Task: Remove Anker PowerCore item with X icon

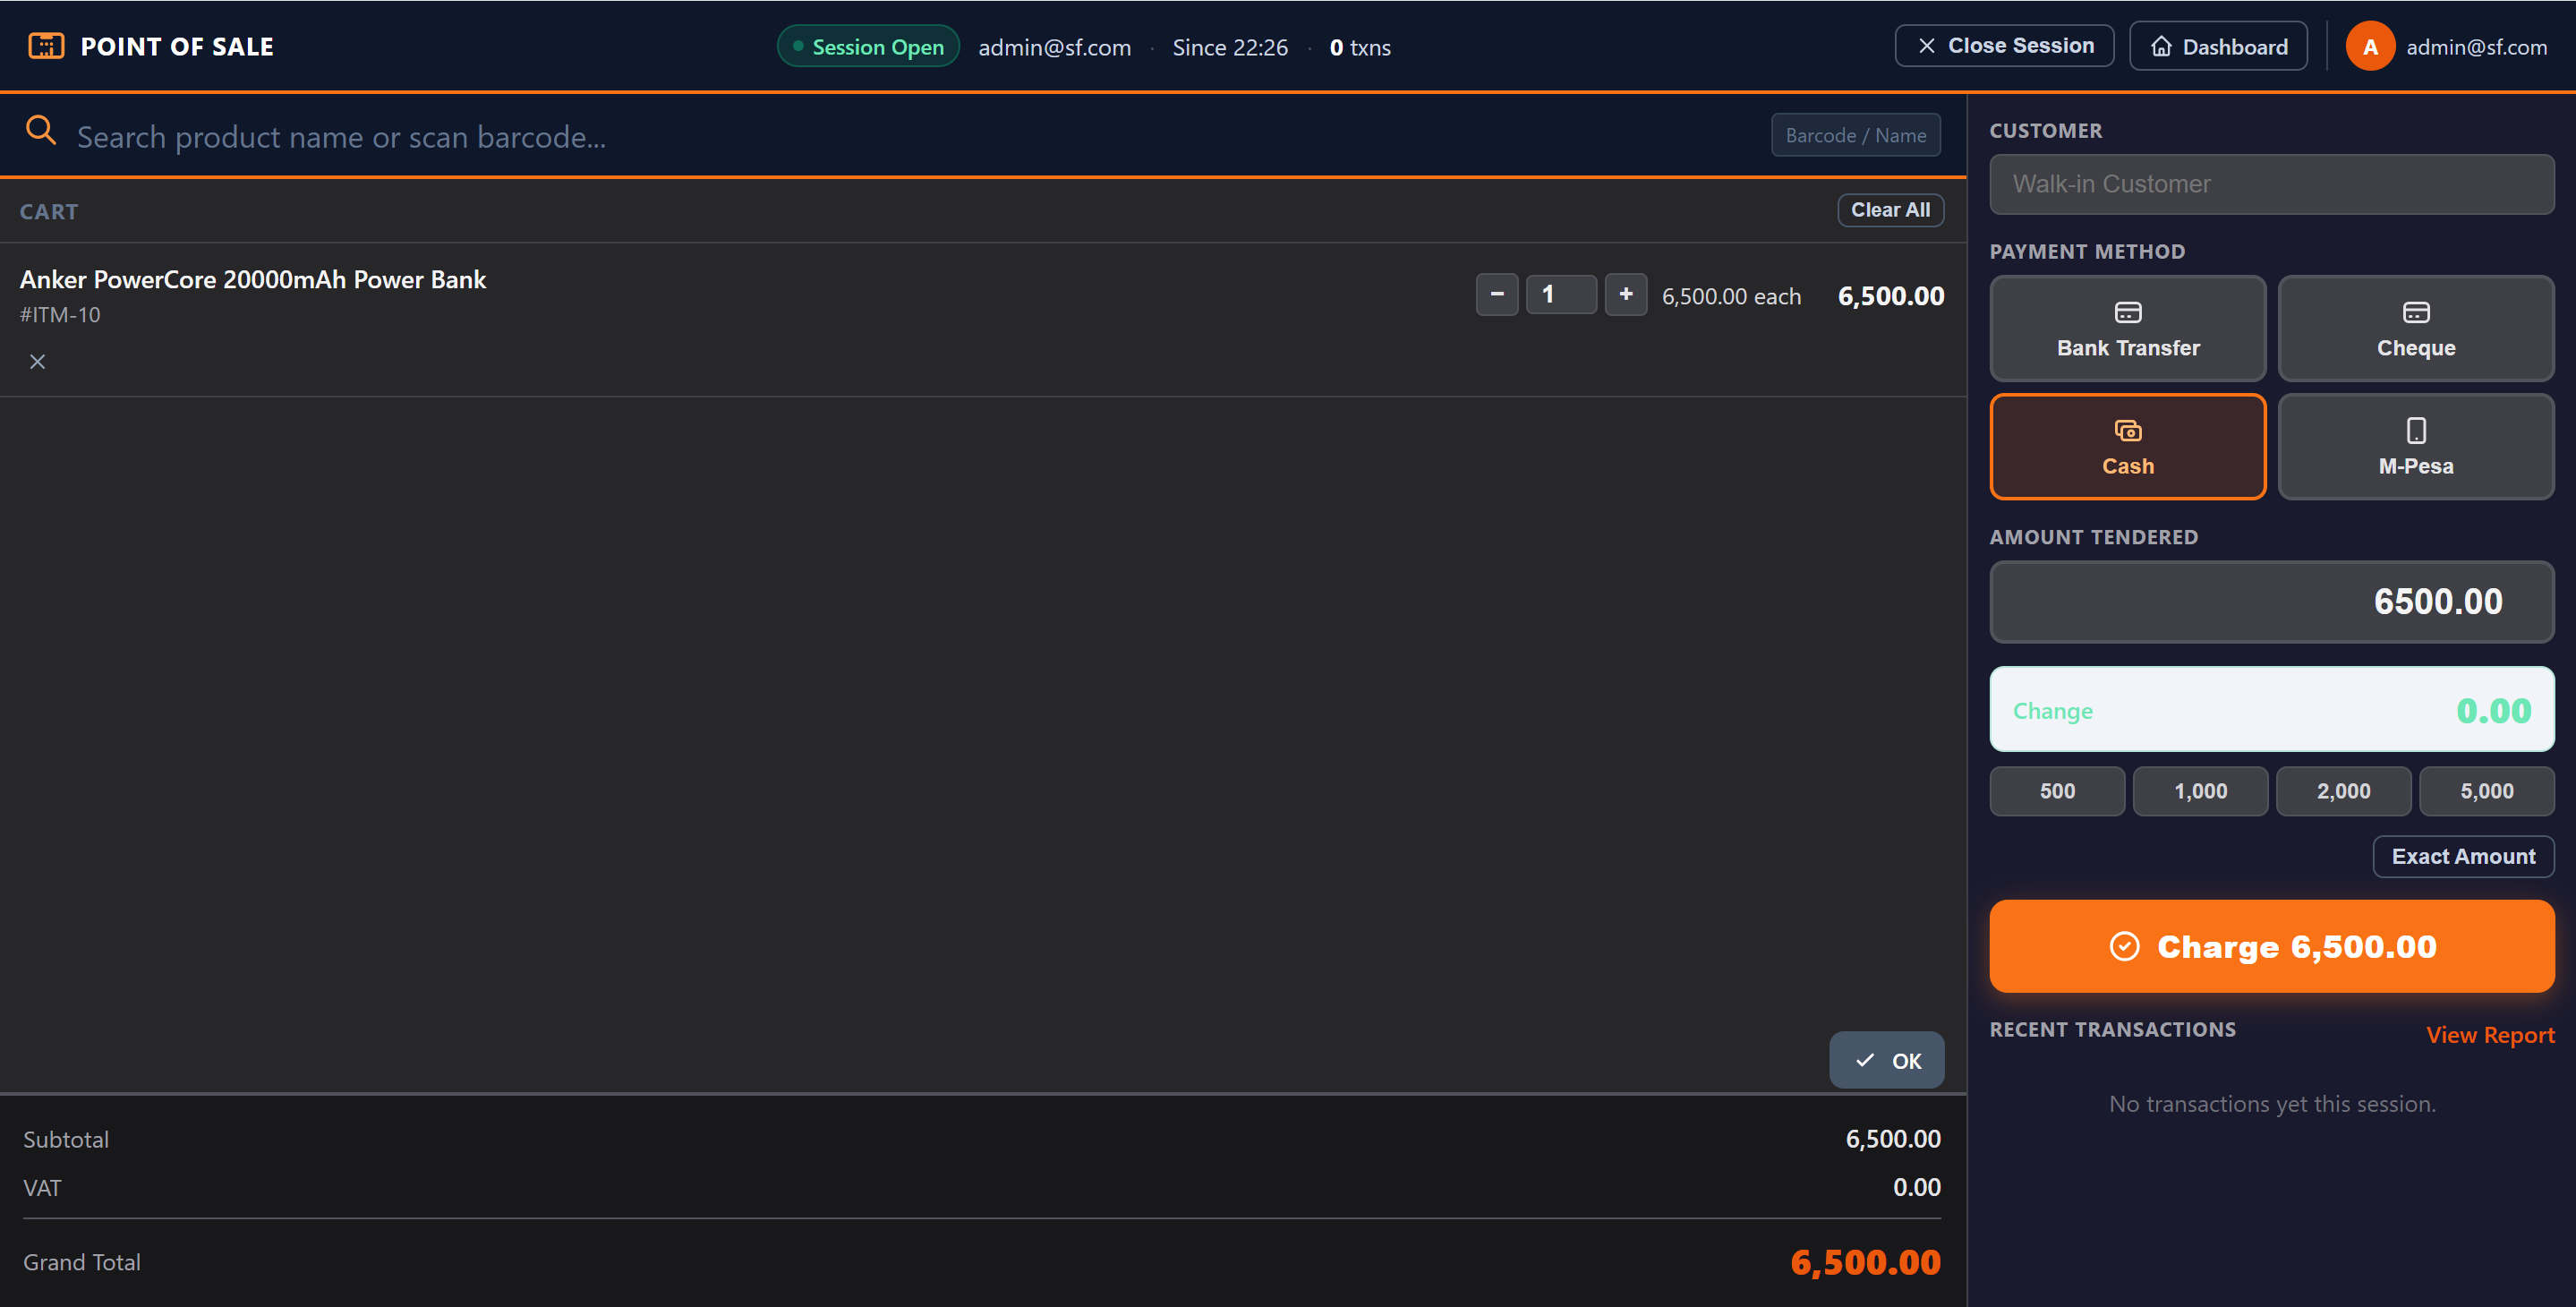Action: click(37, 362)
